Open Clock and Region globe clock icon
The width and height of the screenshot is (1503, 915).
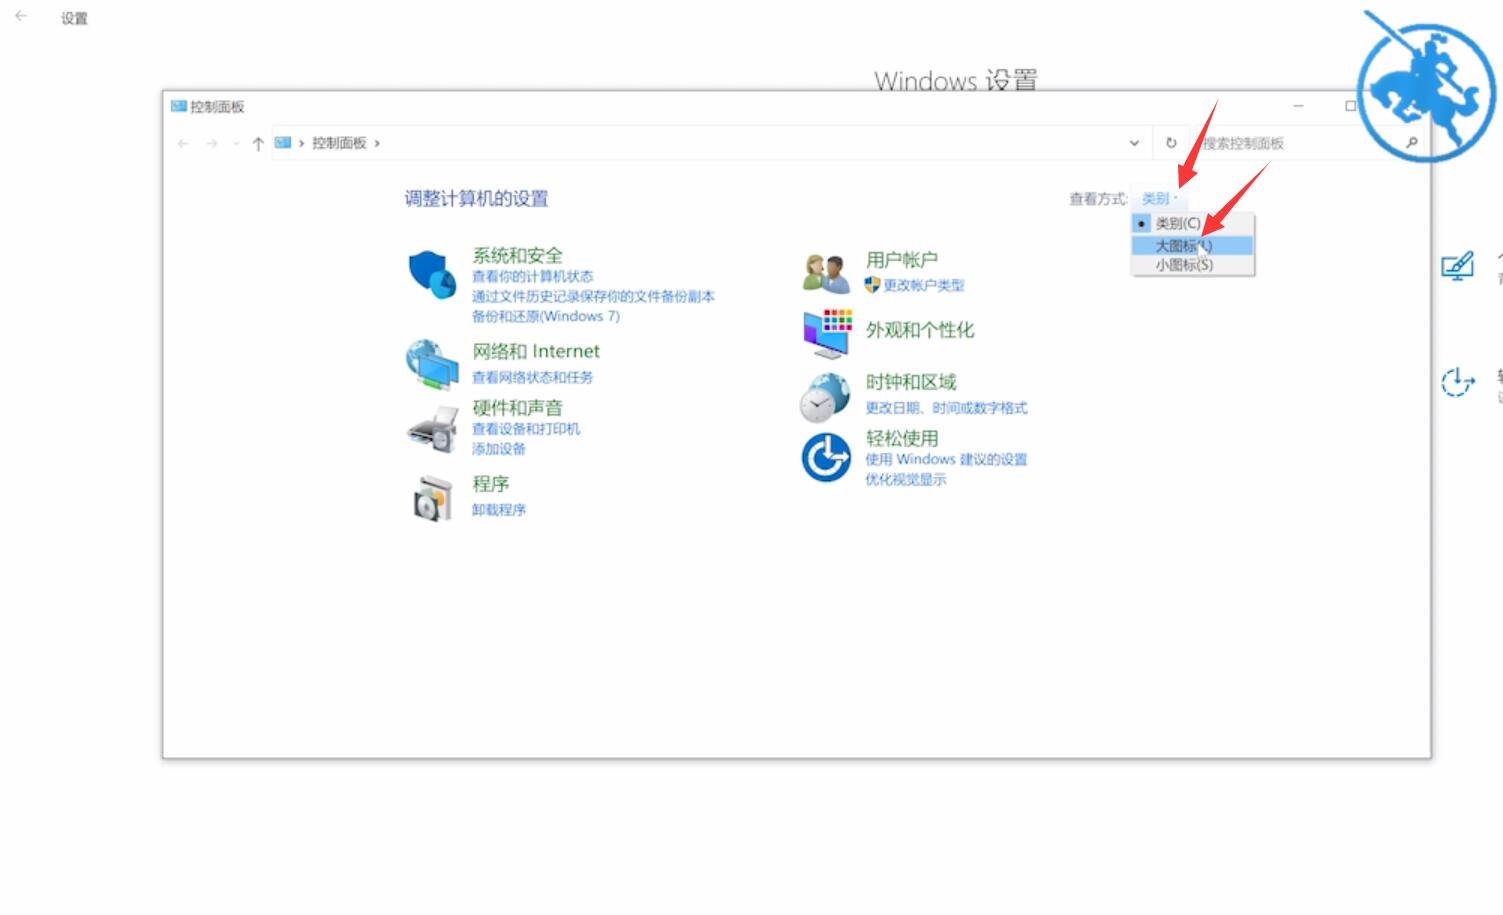tap(825, 397)
